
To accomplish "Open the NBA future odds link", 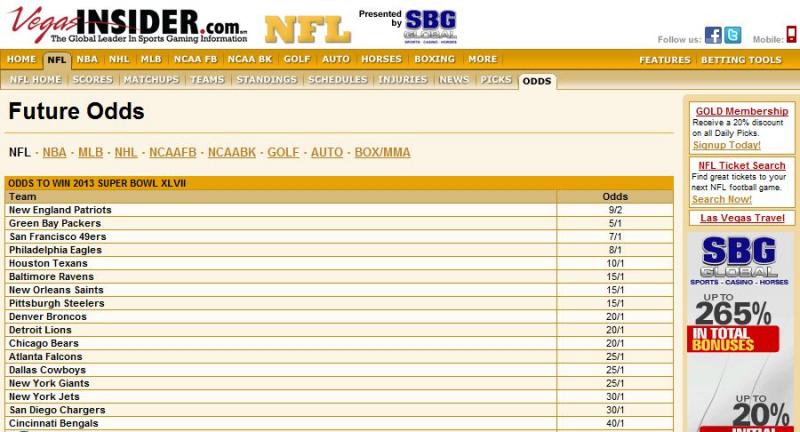I will (54, 153).
